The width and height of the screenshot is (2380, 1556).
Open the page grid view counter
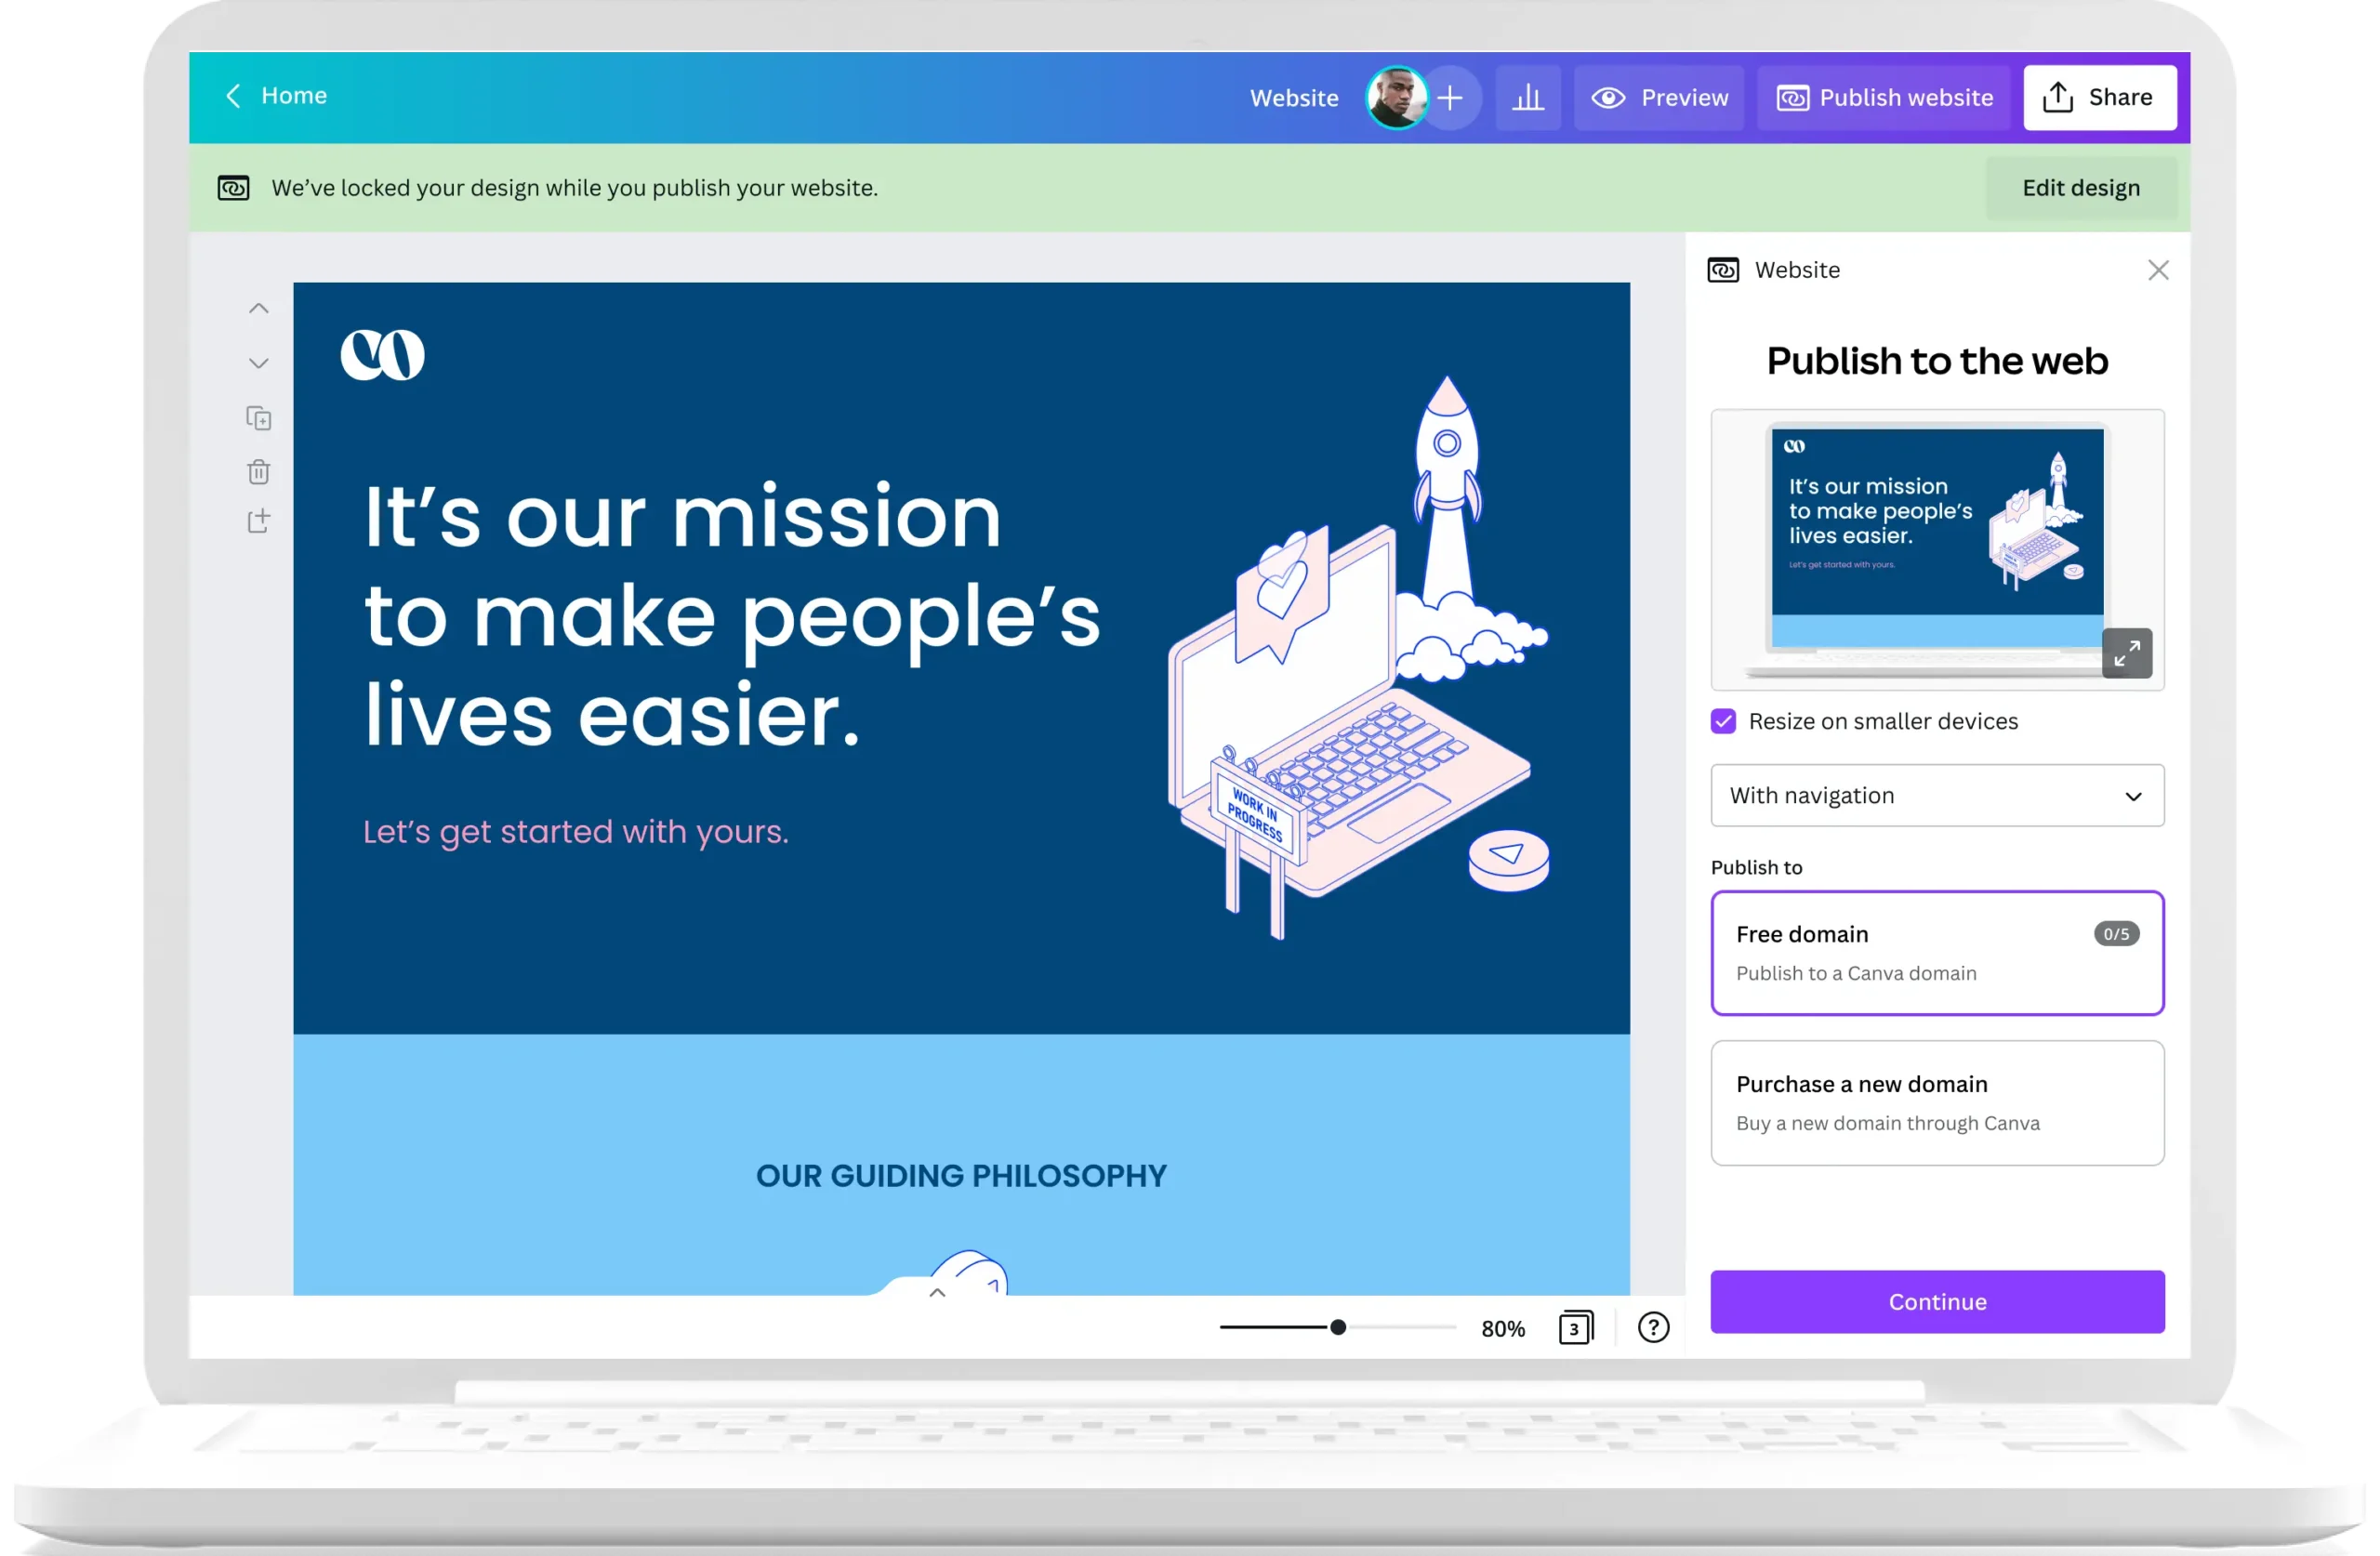[1575, 1328]
